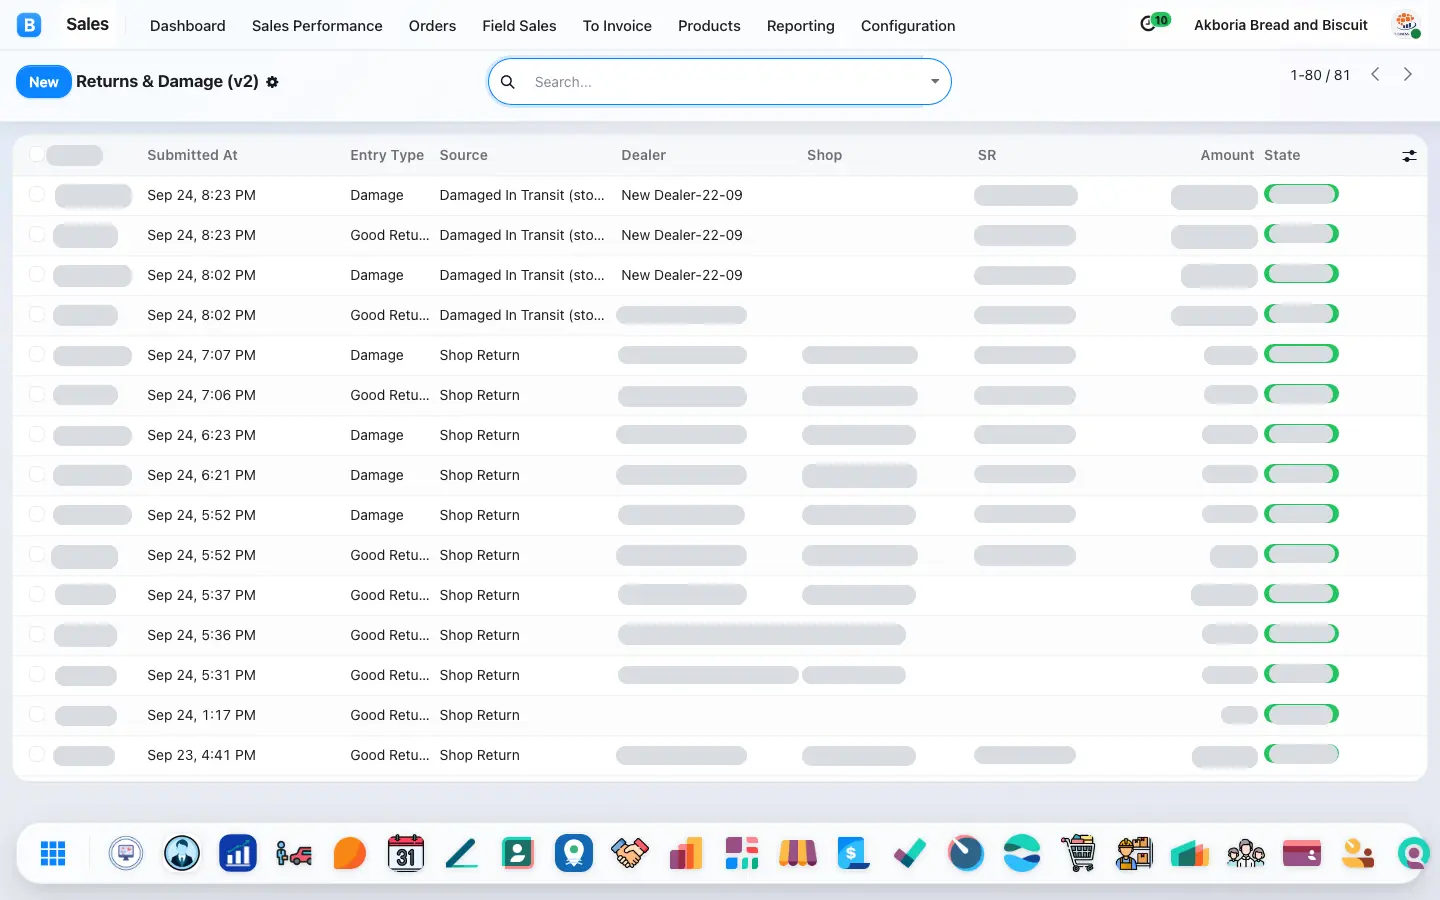Open the shopping cart app in dock
The image size is (1440, 900).
click(x=1078, y=853)
